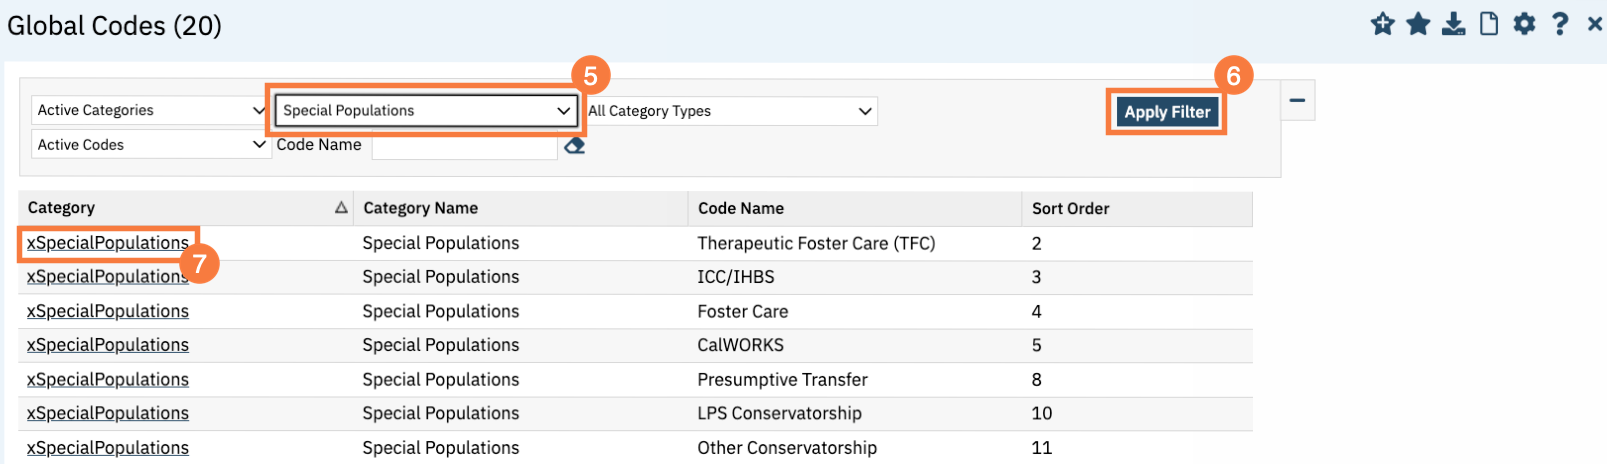The width and height of the screenshot is (1607, 464).
Task: Open help with the question mark icon
Action: pyautogui.click(x=1560, y=24)
